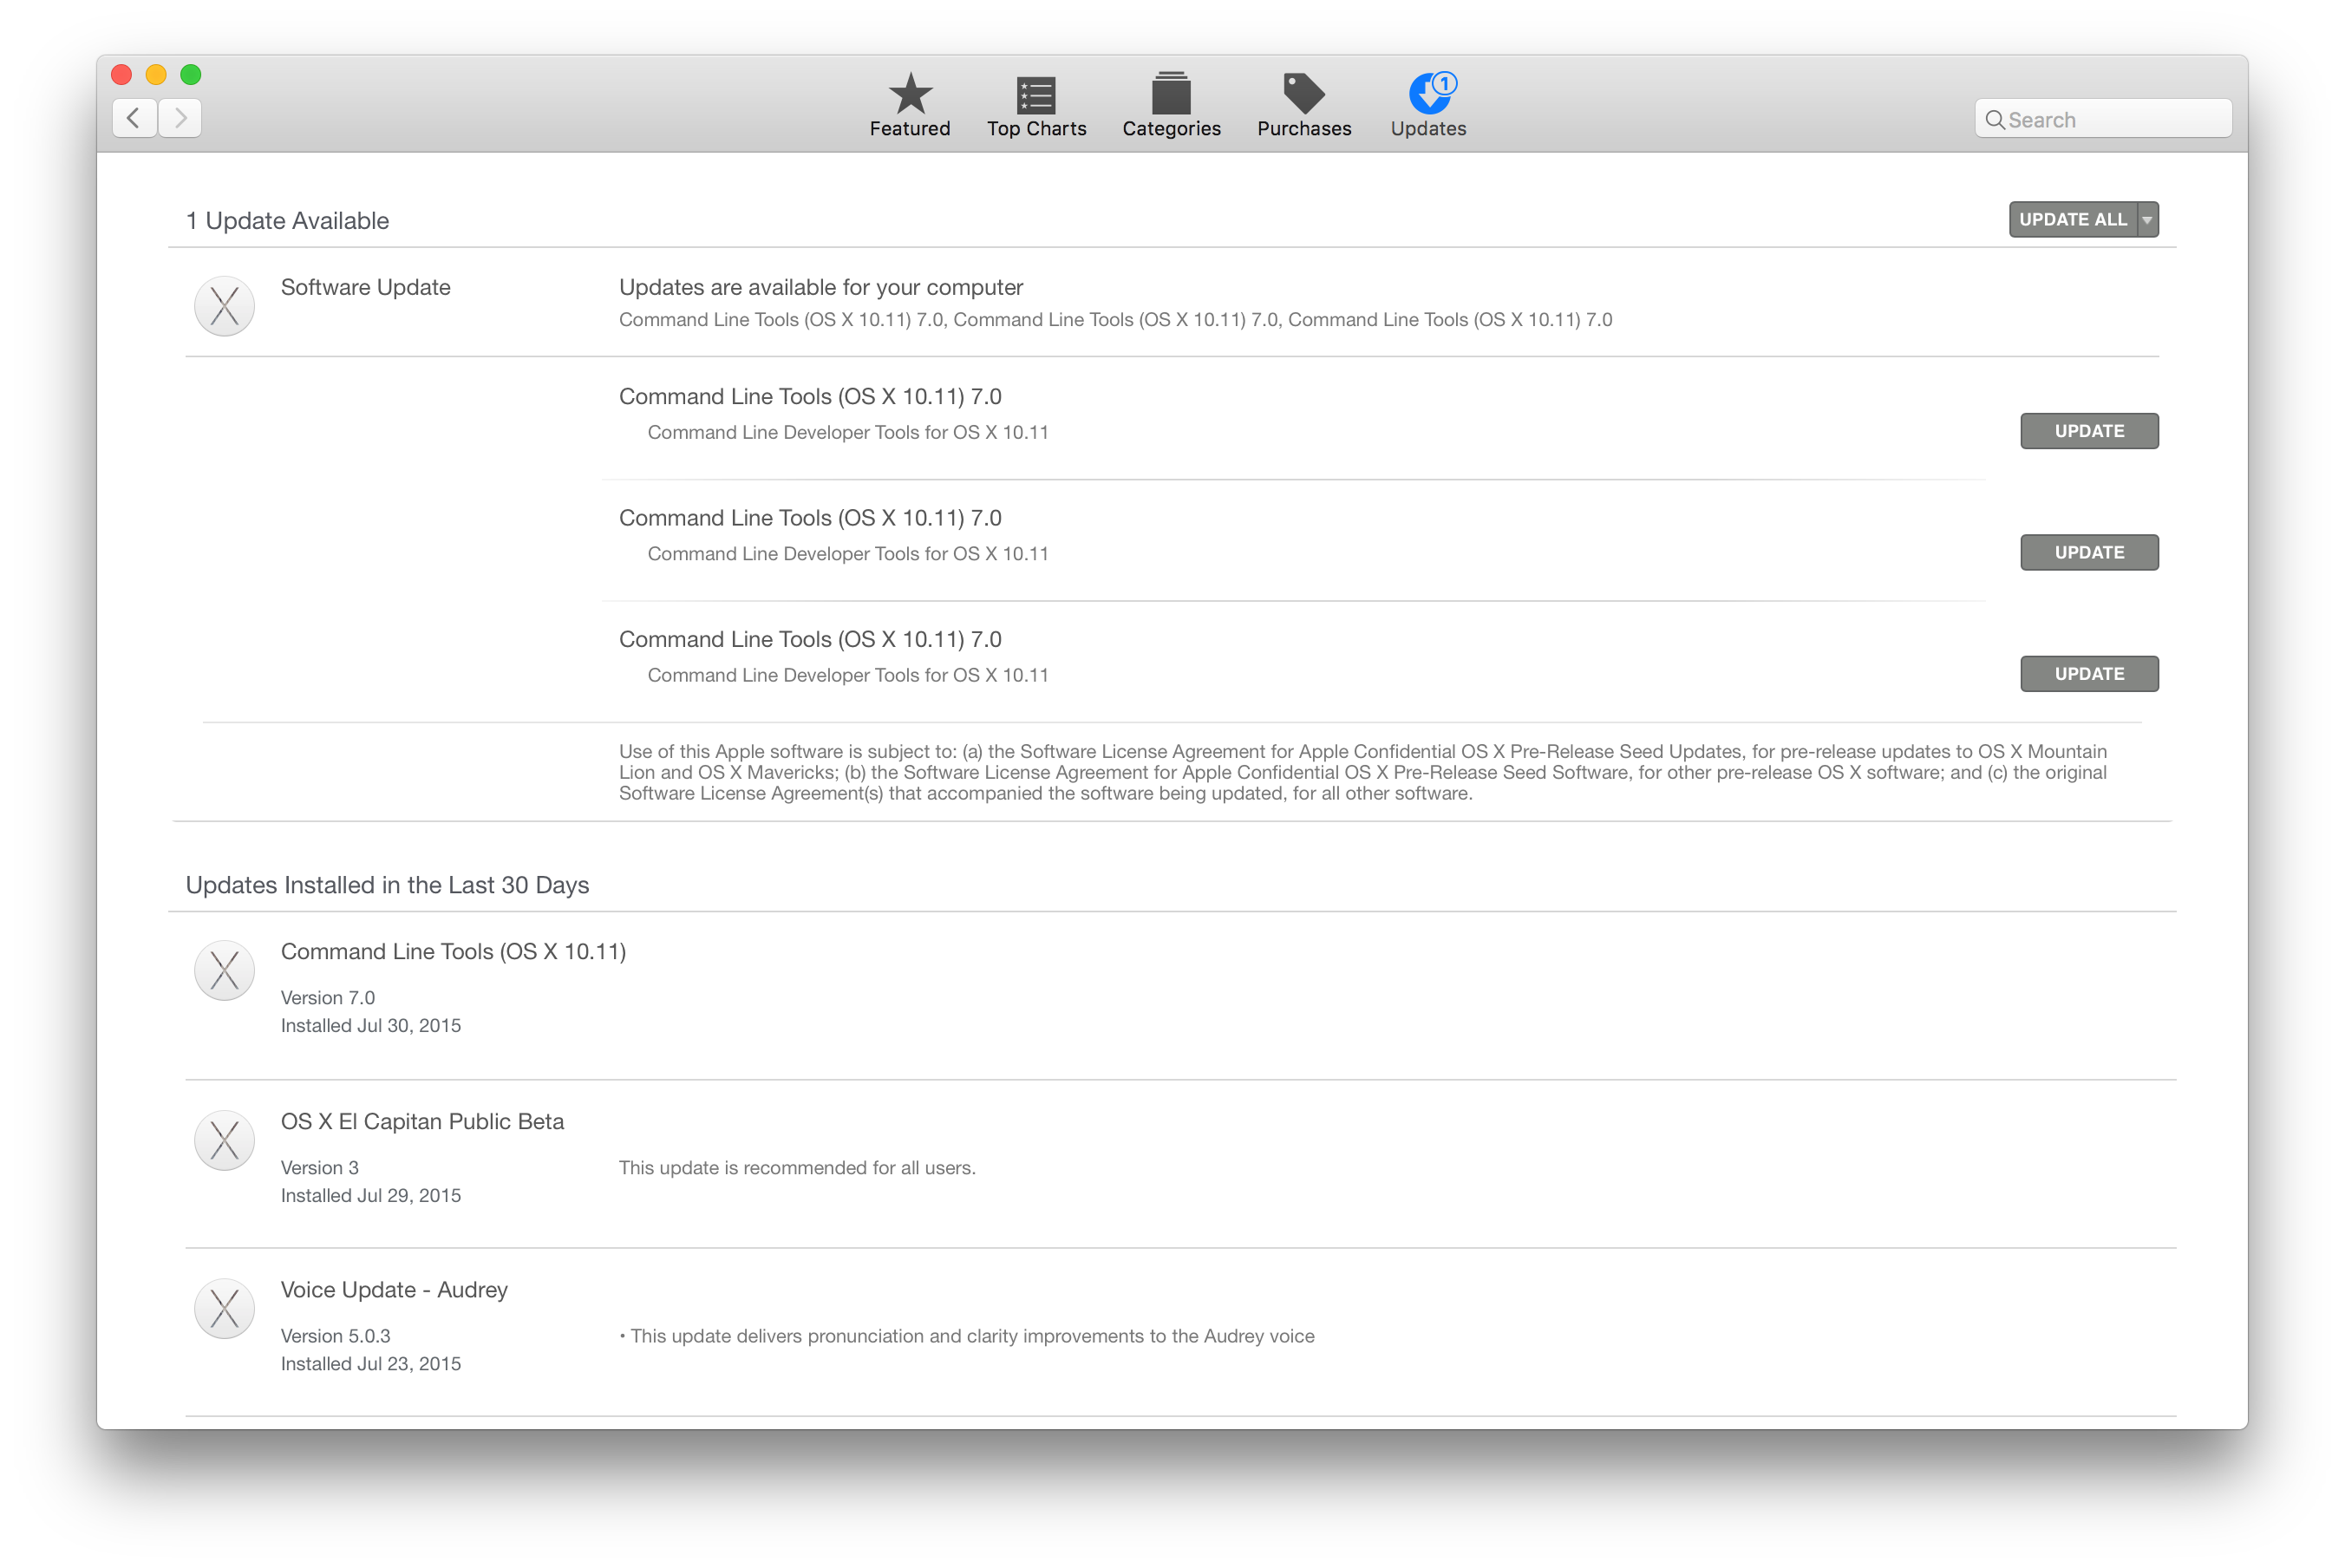The height and width of the screenshot is (1568, 2345).
Task: Click the Audrey voice pronunciation improvements note
Action: pyautogui.click(x=967, y=1336)
